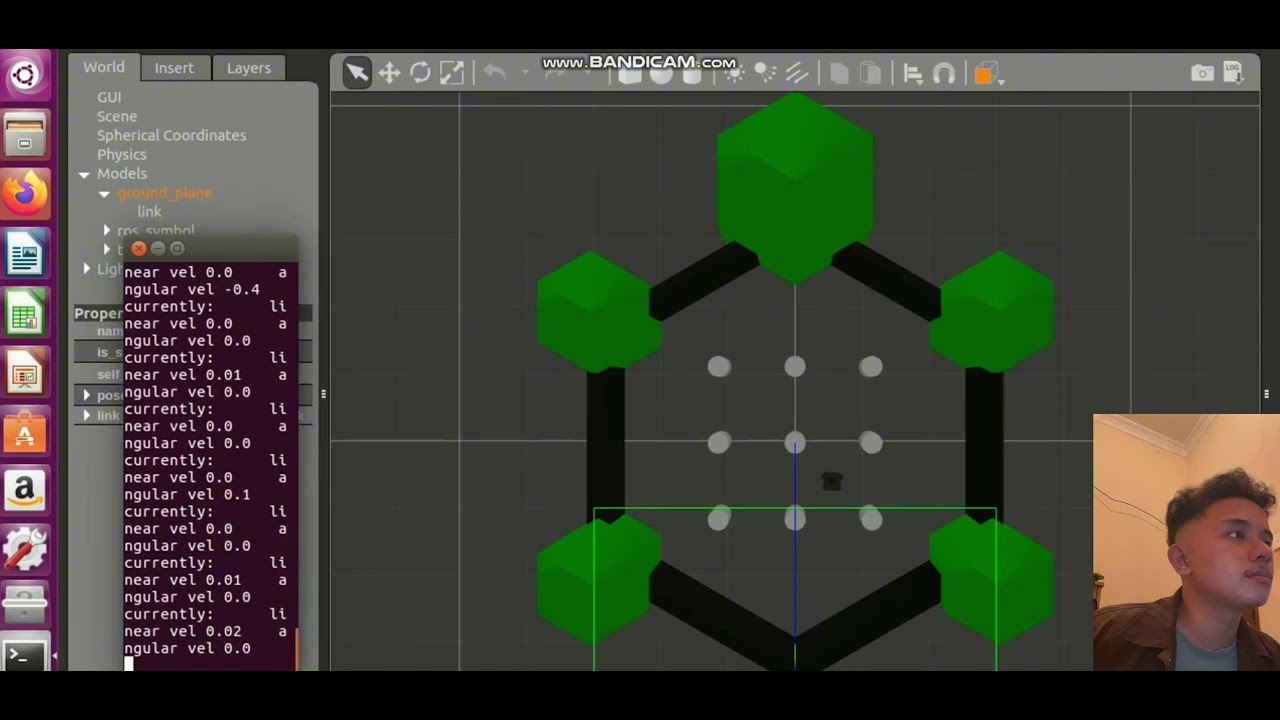This screenshot has height=720, width=1280.
Task: Click the undo arrow in Gazebo toolbar
Action: click(x=495, y=72)
